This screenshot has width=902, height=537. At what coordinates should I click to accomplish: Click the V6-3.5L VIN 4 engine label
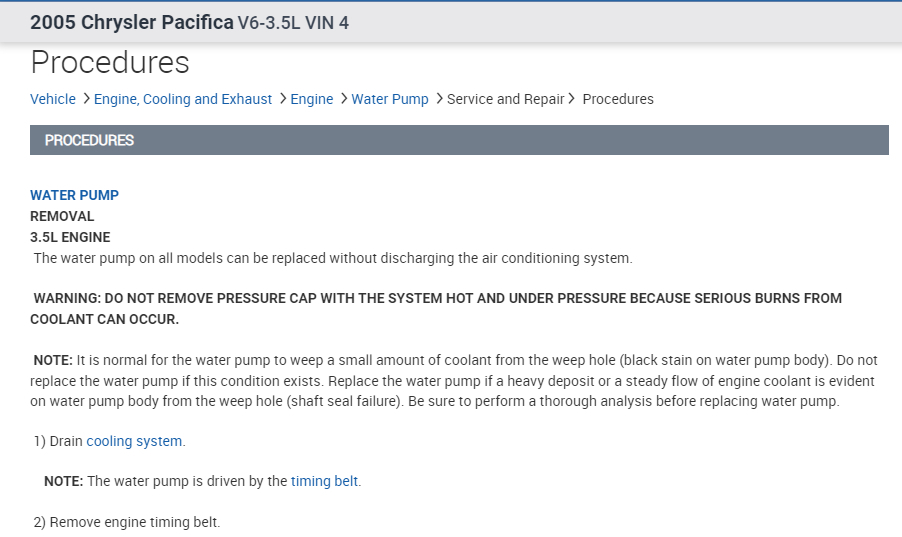point(293,22)
